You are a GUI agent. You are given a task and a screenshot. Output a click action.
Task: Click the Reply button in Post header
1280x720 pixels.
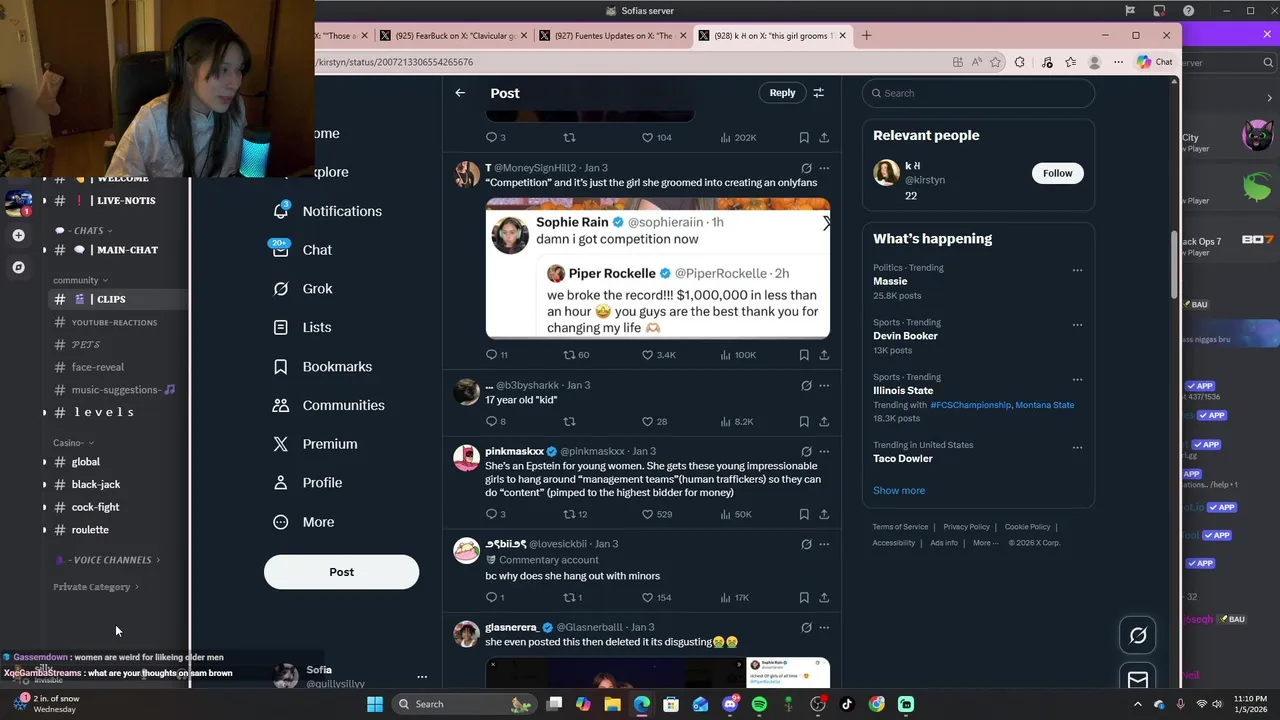(782, 93)
